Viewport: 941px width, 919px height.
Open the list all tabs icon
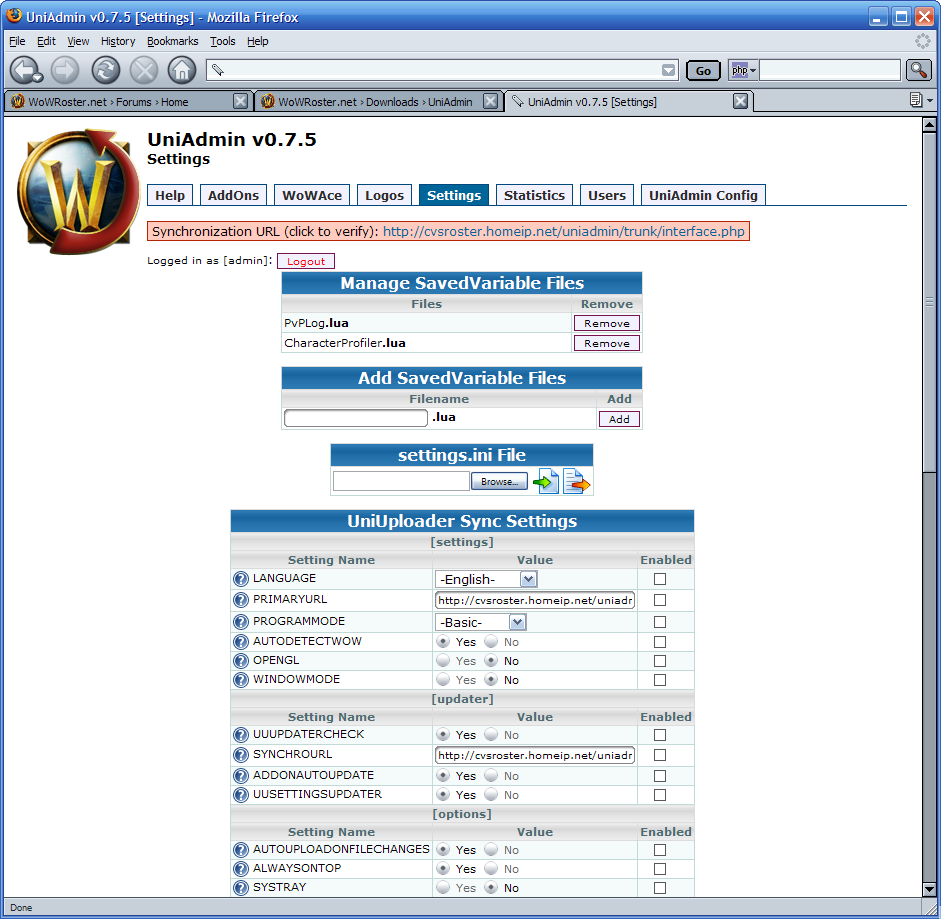(x=916, y=100)
